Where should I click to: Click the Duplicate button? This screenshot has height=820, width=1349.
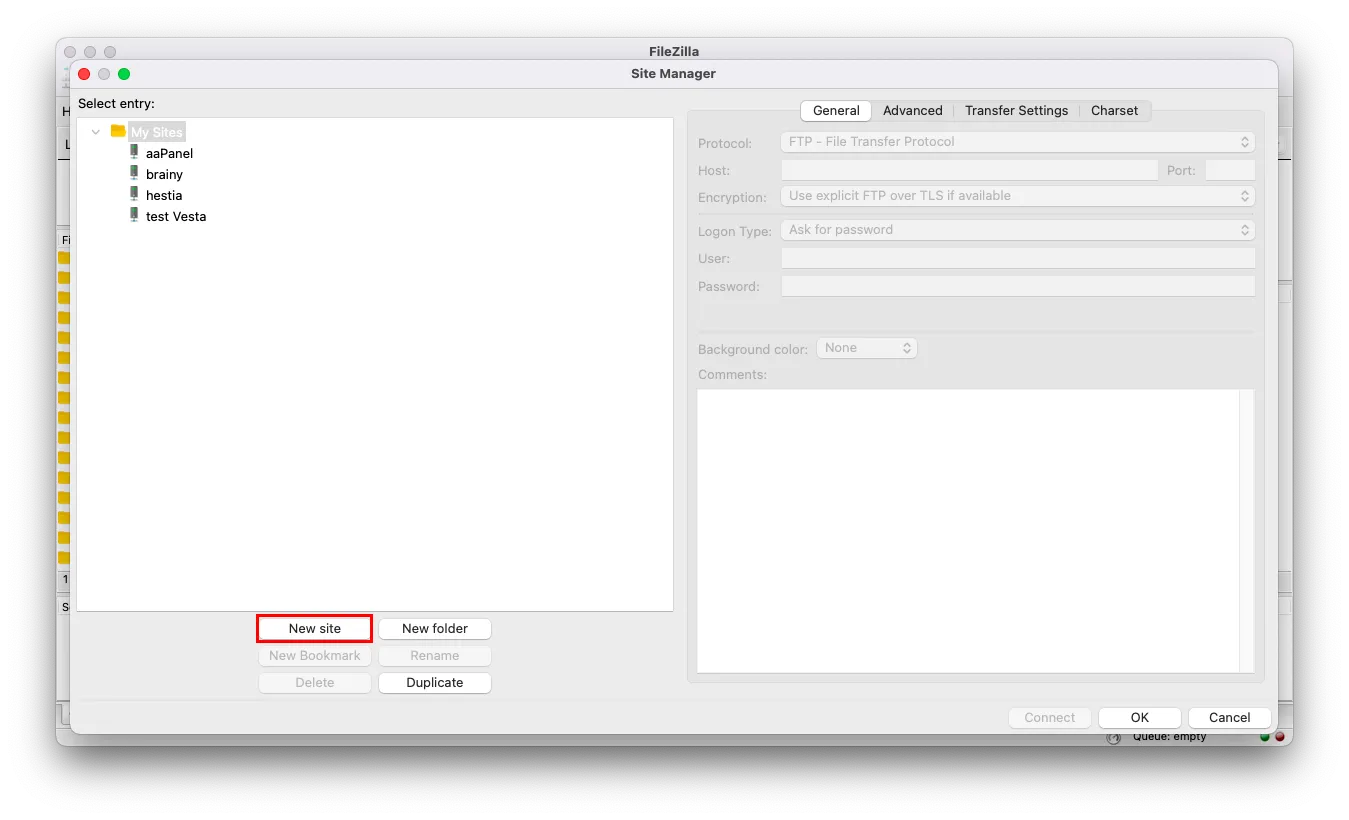[435, 682]
